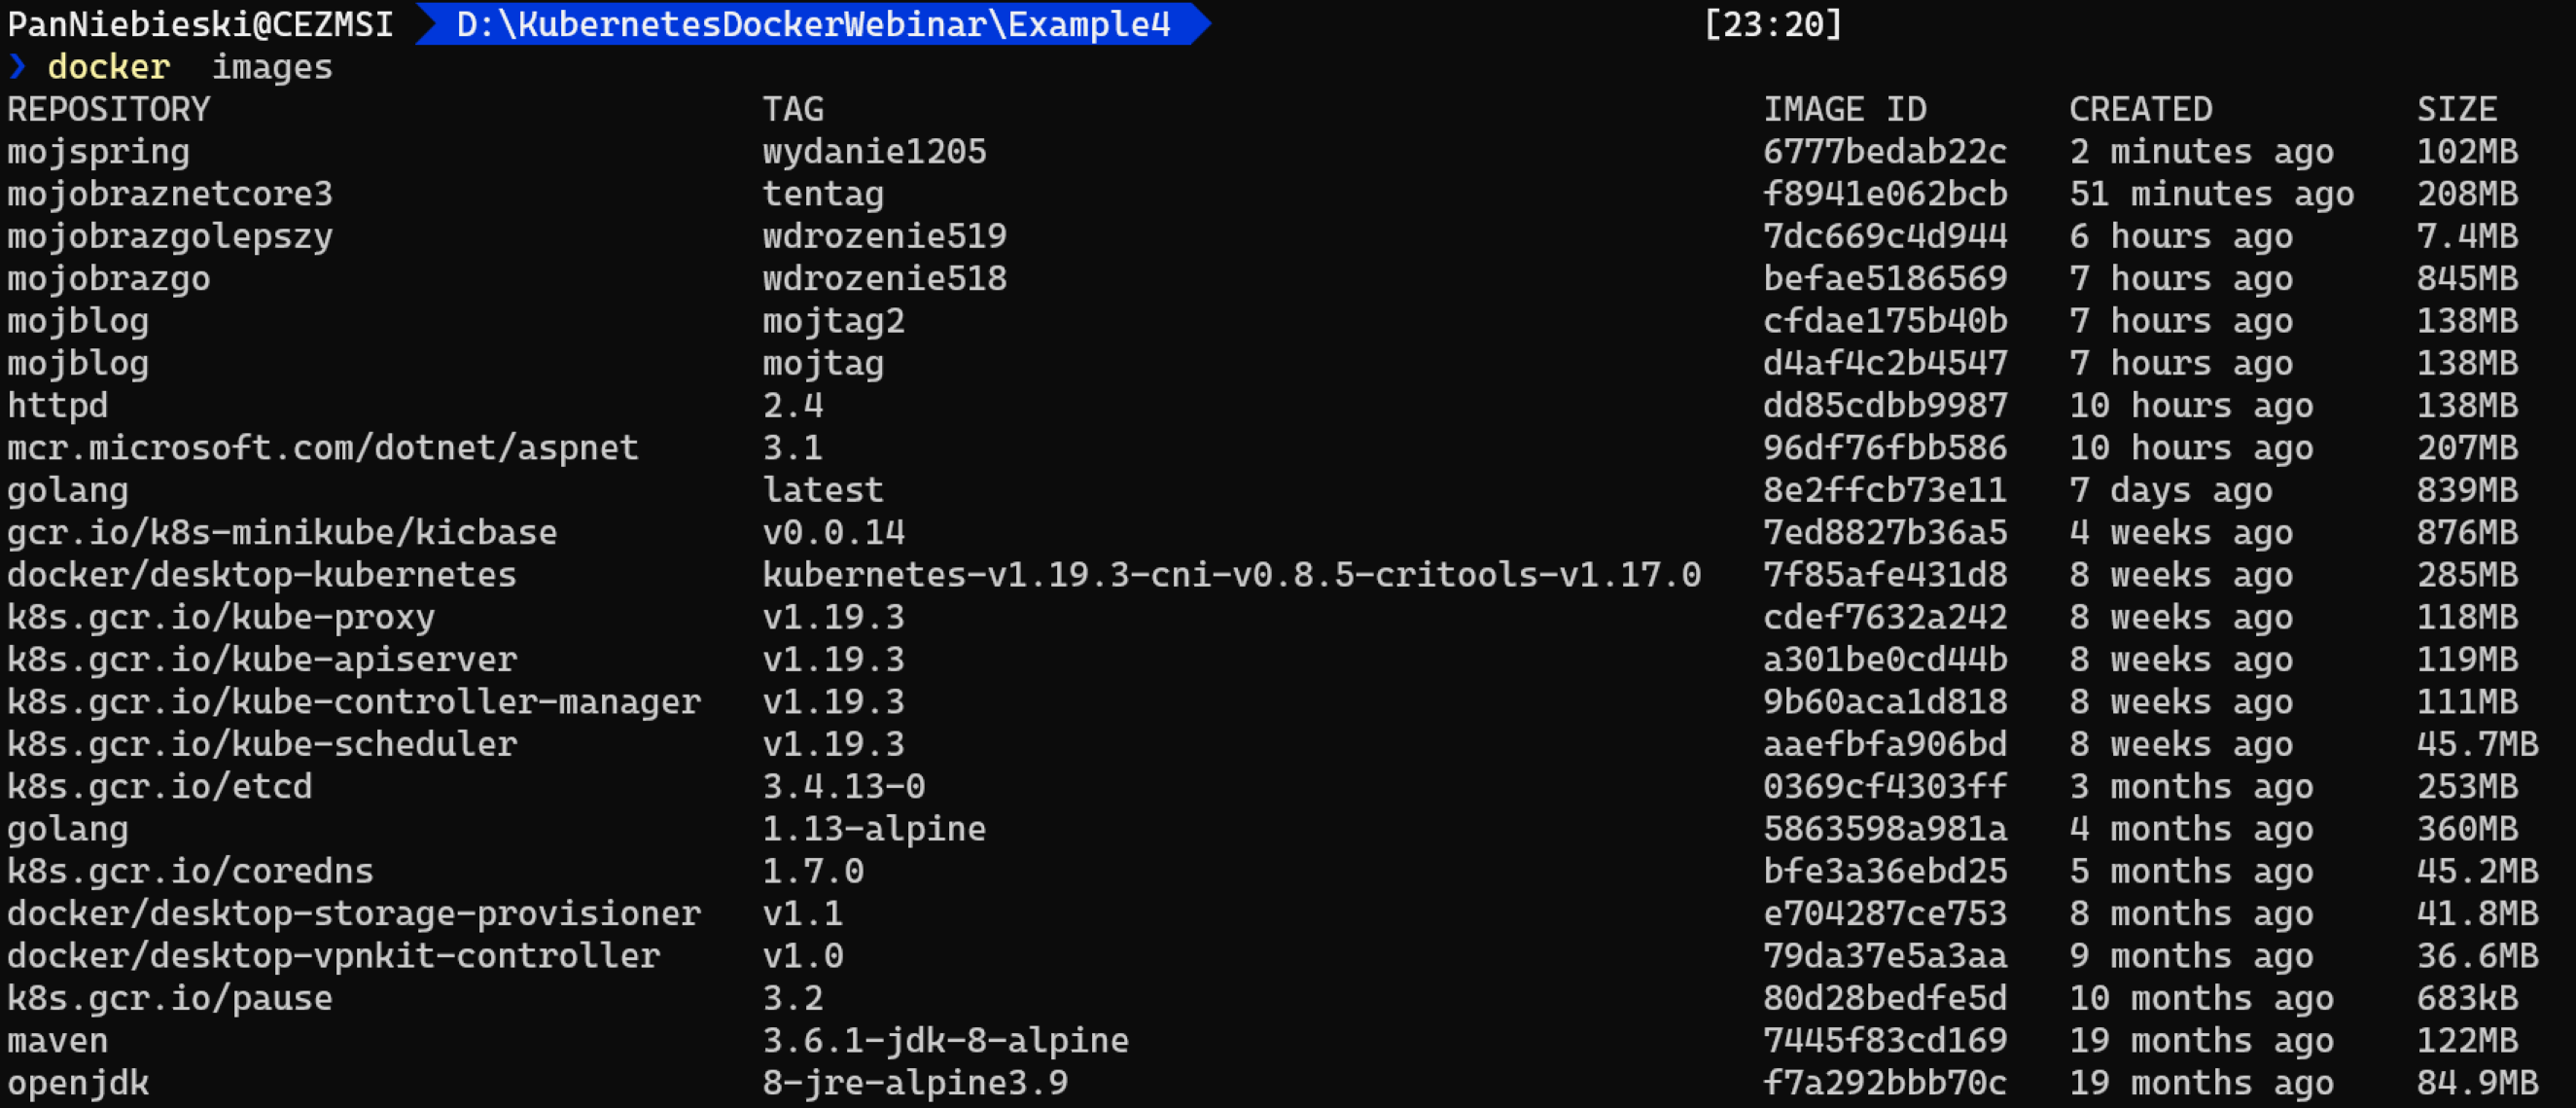The image size is (2576, 1108).
Task: Click the mojspring repository name
Action: pyautogui.click(x=98, y=152)
